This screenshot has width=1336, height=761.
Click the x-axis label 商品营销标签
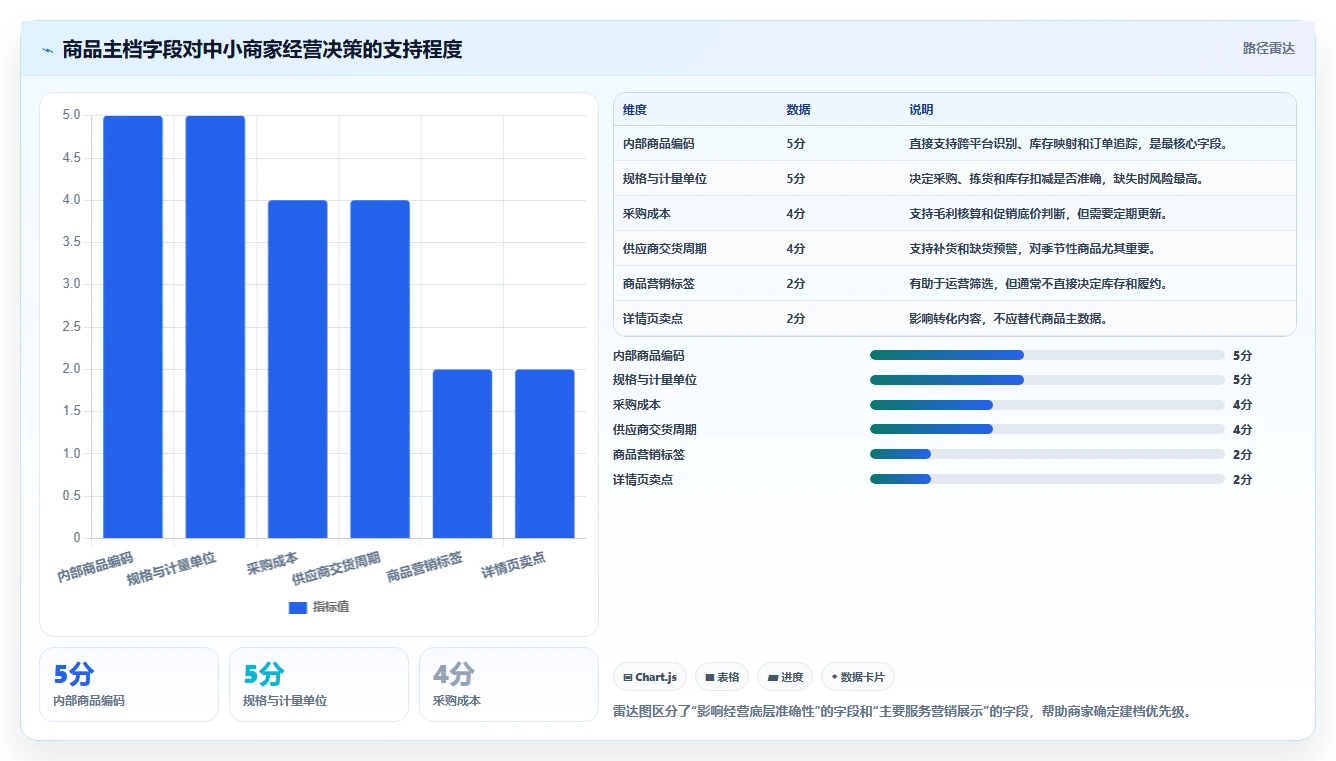(x=425, y=567)
